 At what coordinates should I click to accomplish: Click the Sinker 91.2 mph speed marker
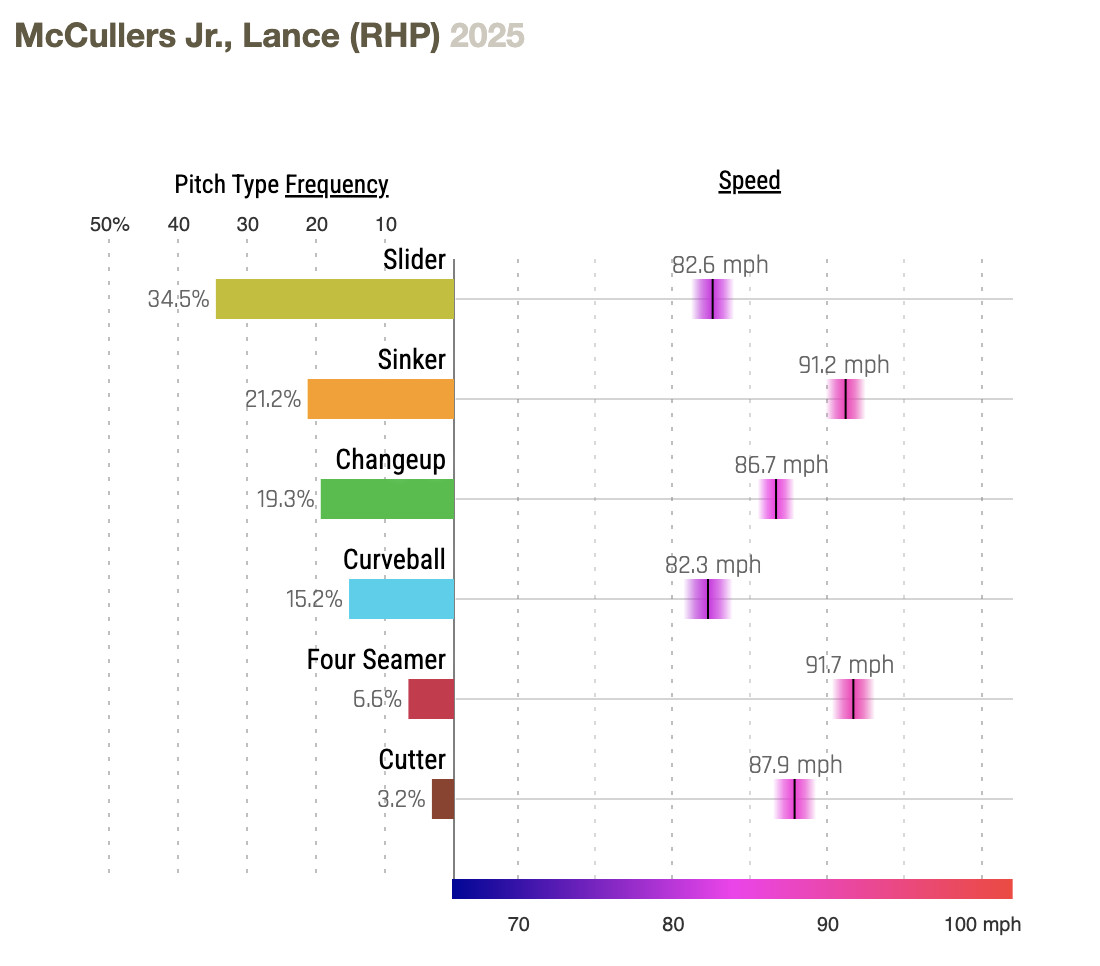(x=846, y=399)
